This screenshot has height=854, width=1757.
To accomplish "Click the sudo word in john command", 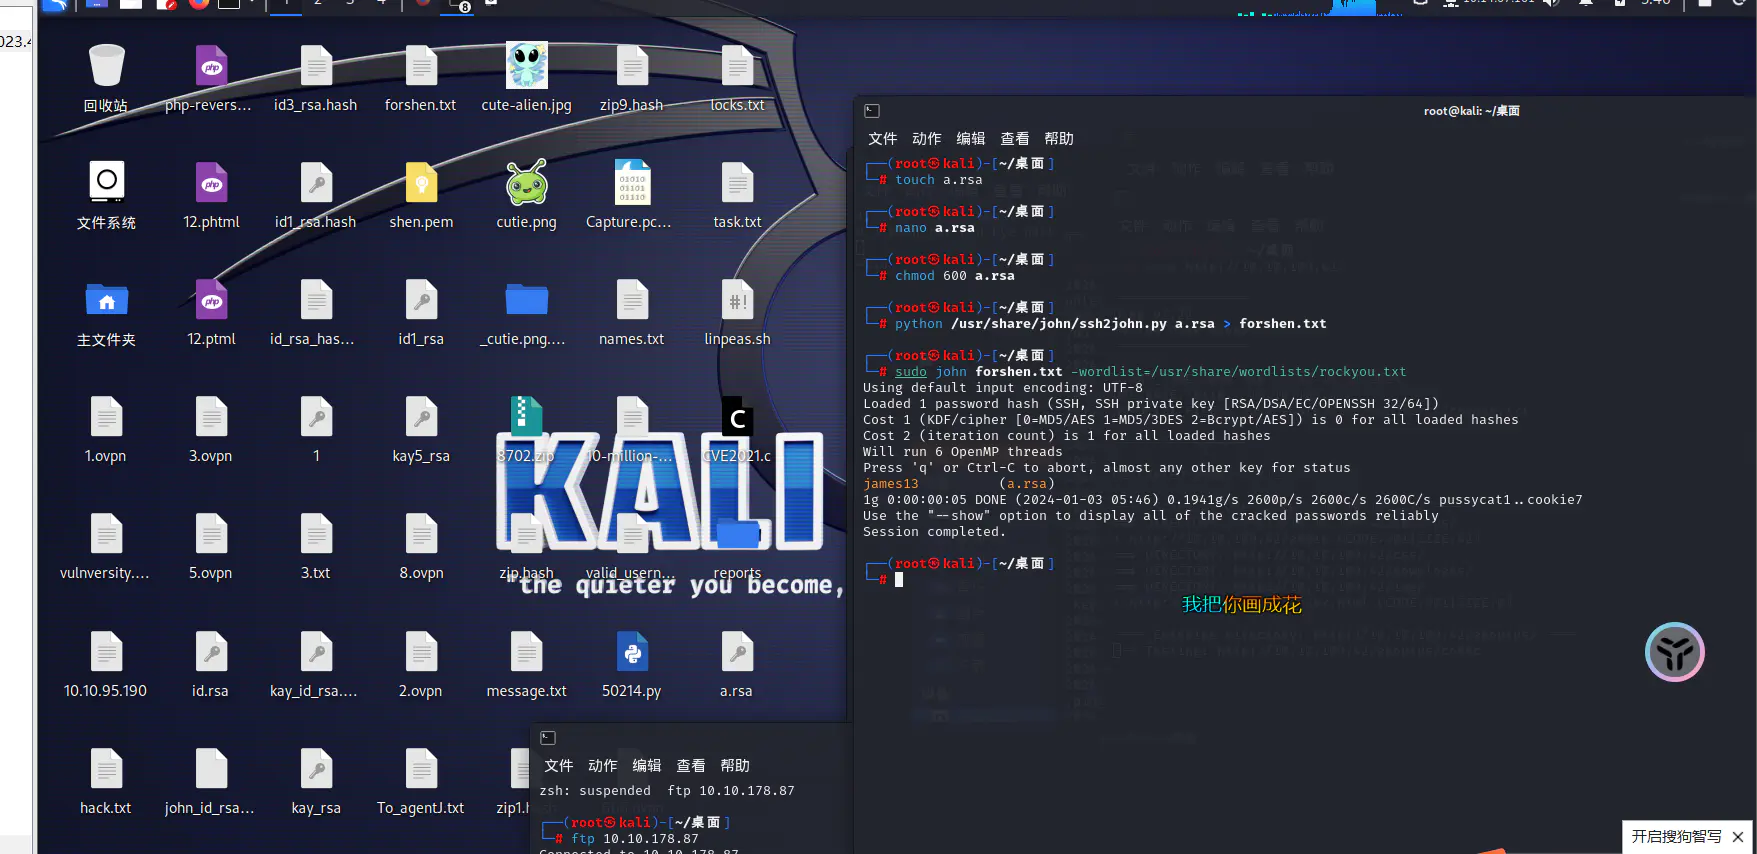I will point(910,372).
